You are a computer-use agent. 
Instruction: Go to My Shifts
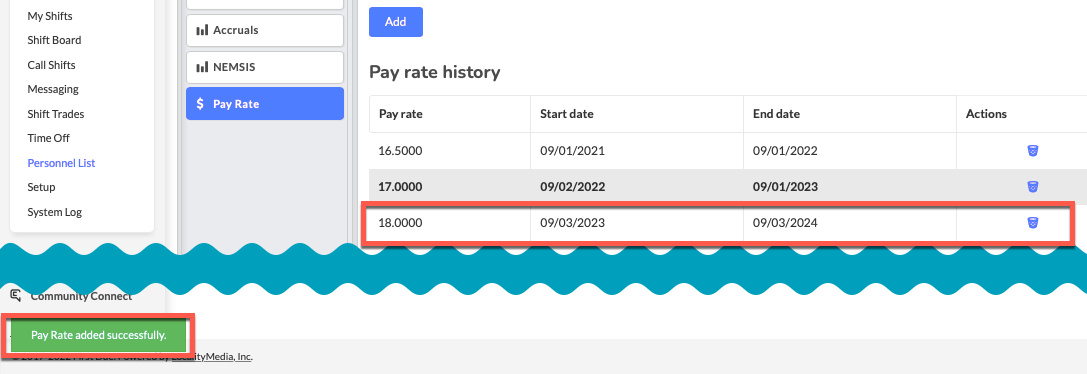pos(50,15)
